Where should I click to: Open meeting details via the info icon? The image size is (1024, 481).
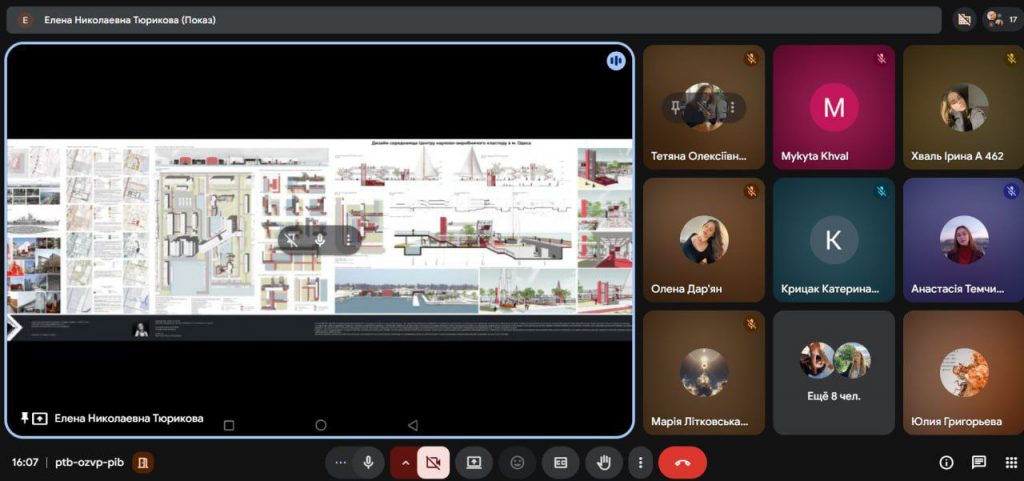pyautogui.click(x=946, y=463)
